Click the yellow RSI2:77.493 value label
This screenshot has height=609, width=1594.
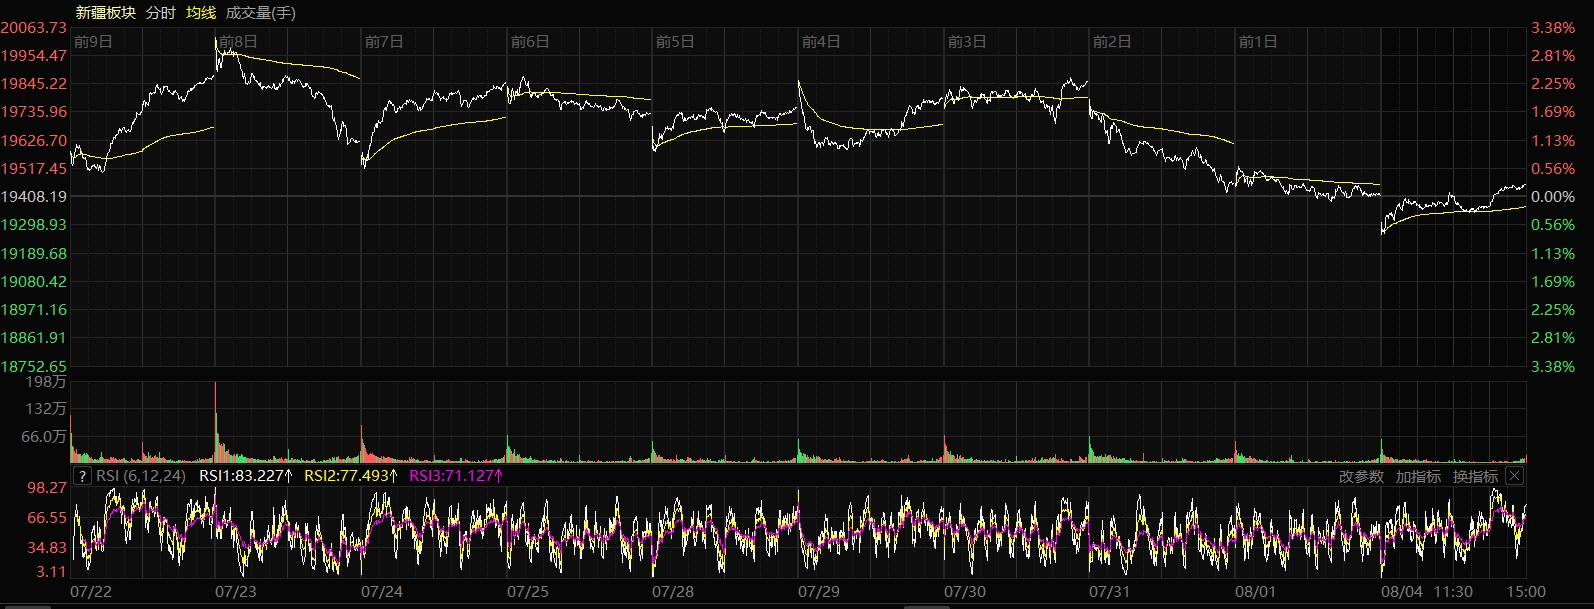pos(351,476)
